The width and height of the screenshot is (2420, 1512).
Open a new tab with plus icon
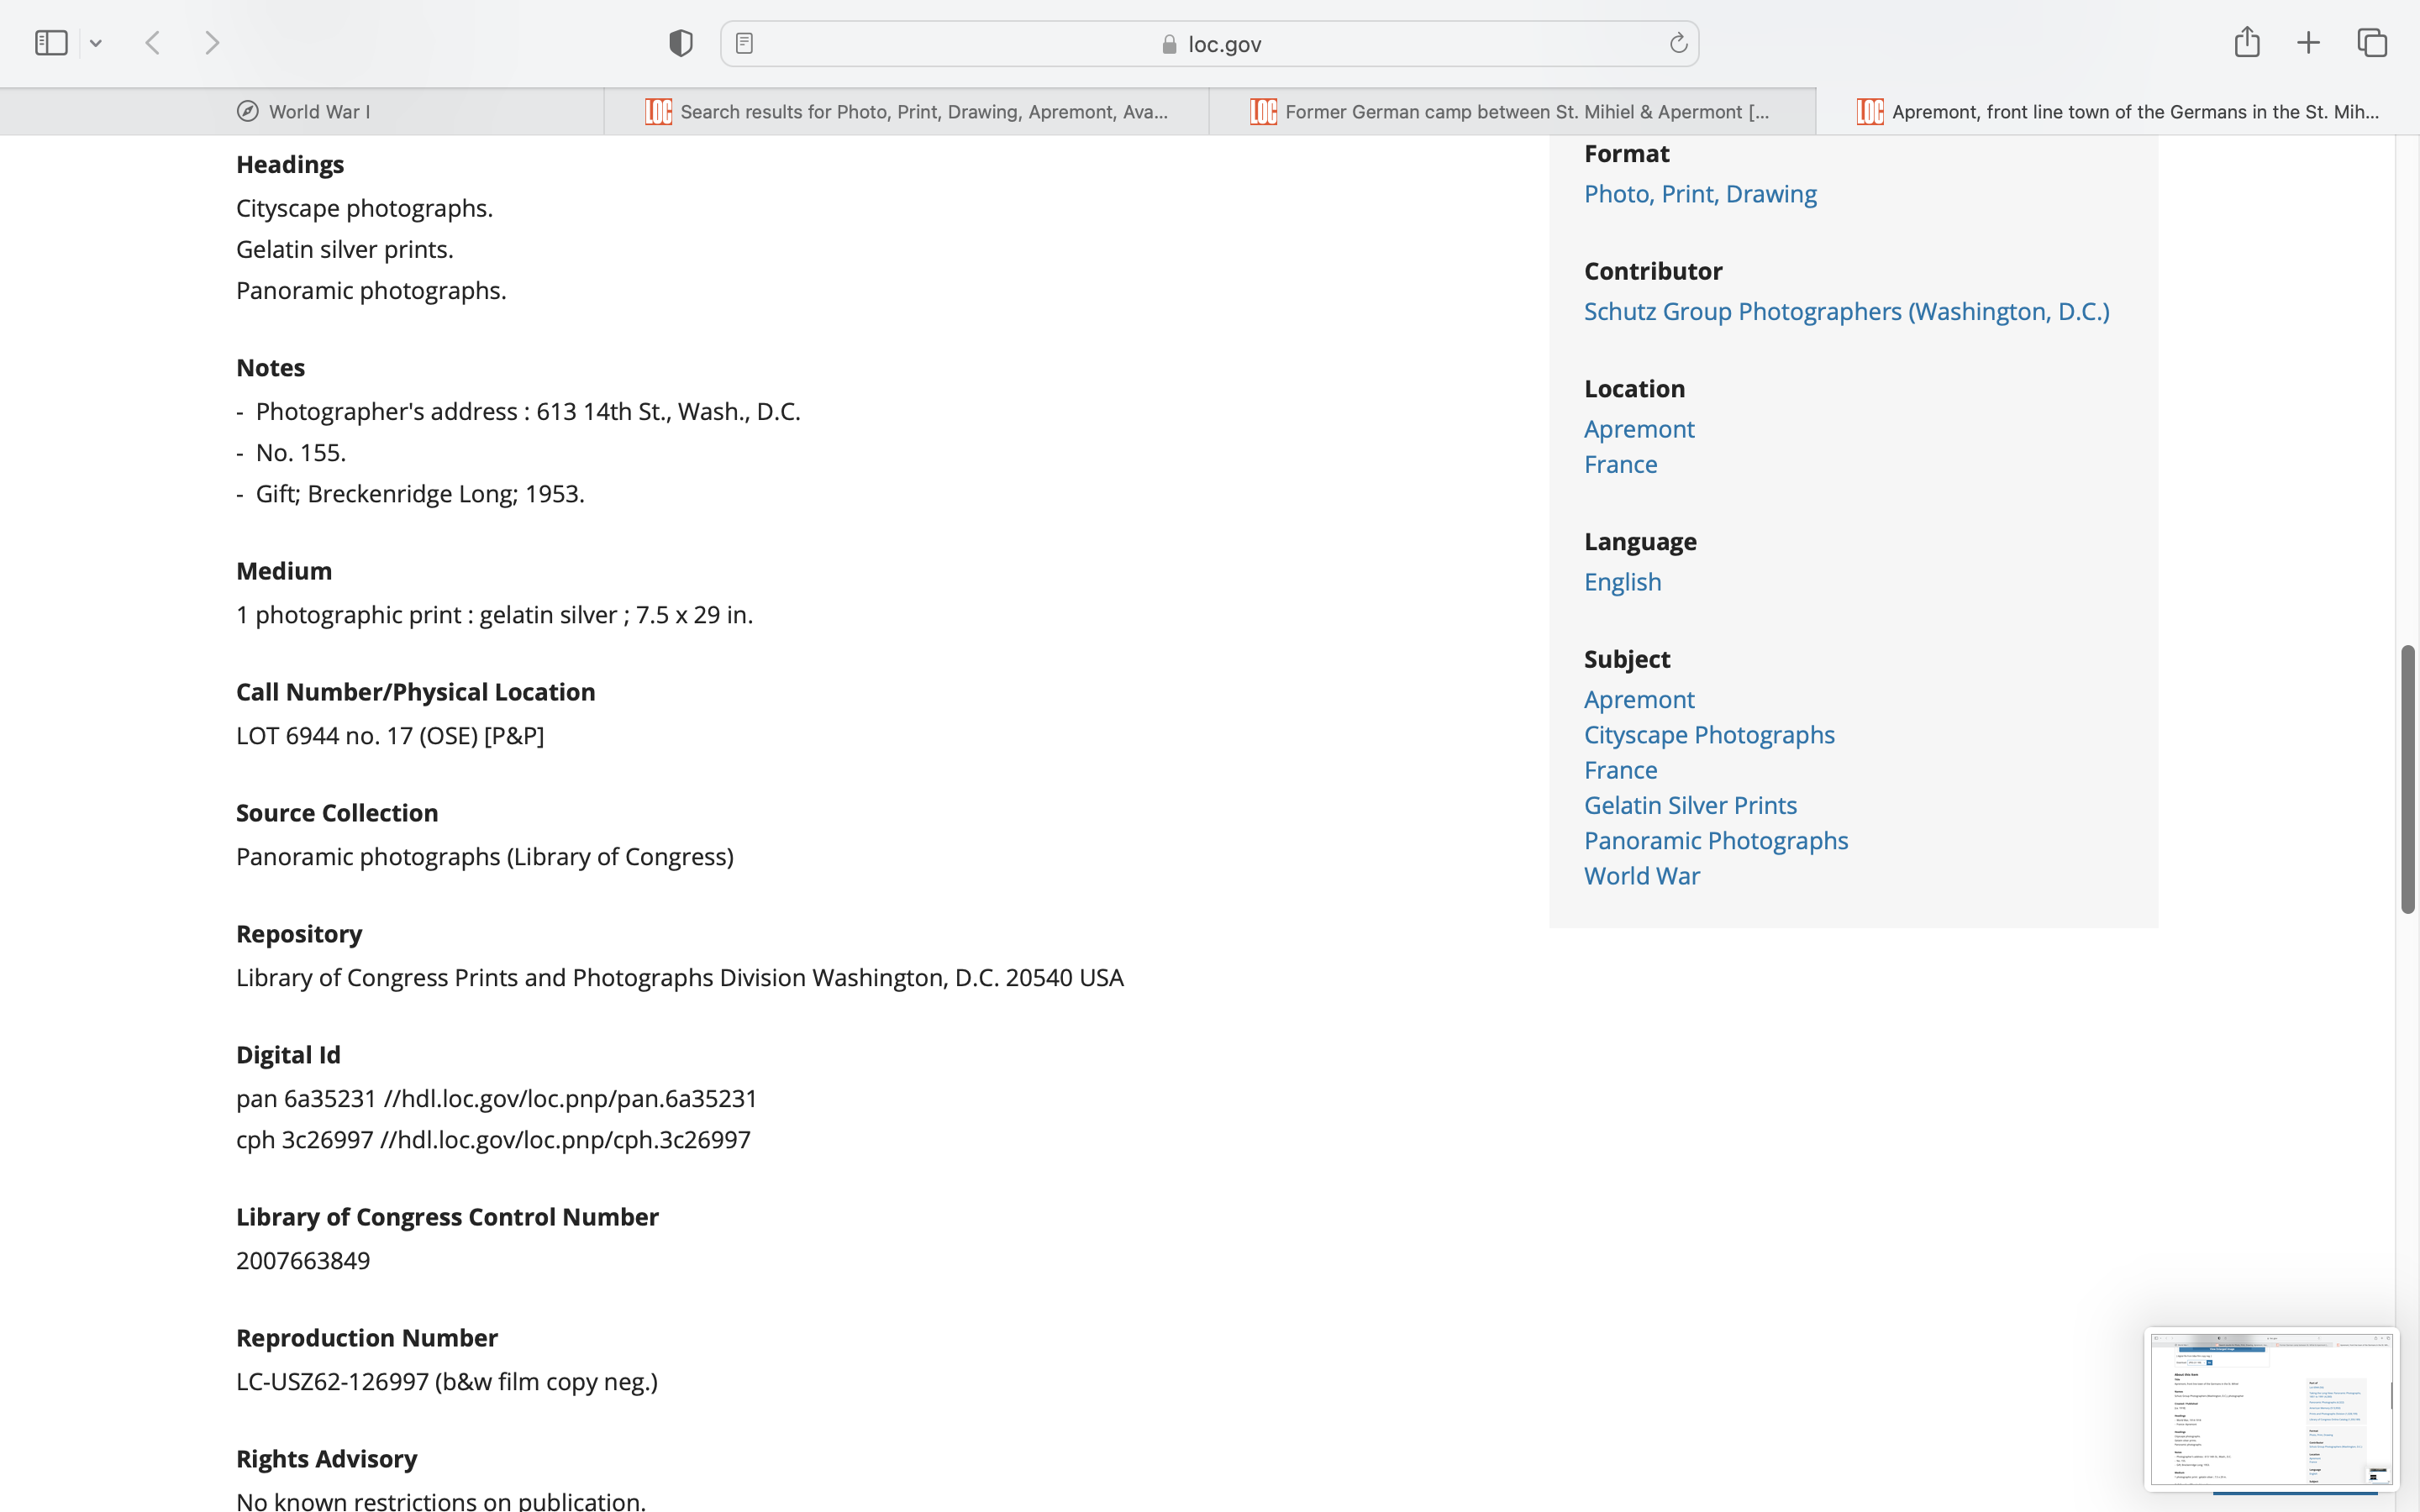pyautogui.click(x=2308, y=43)
